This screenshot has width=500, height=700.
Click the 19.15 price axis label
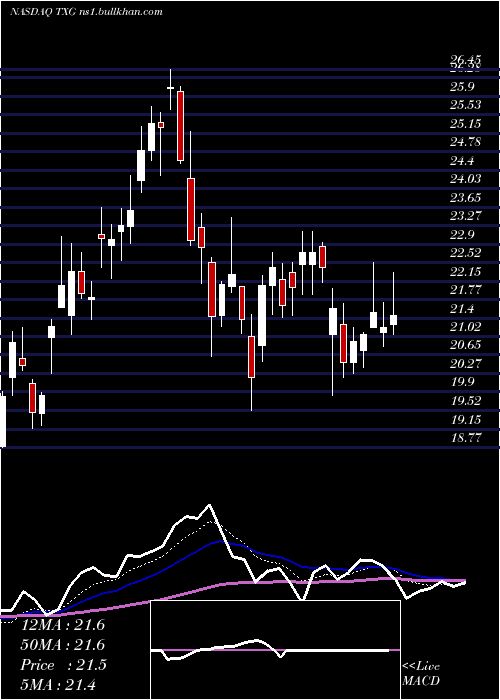[x=466, y=419]
